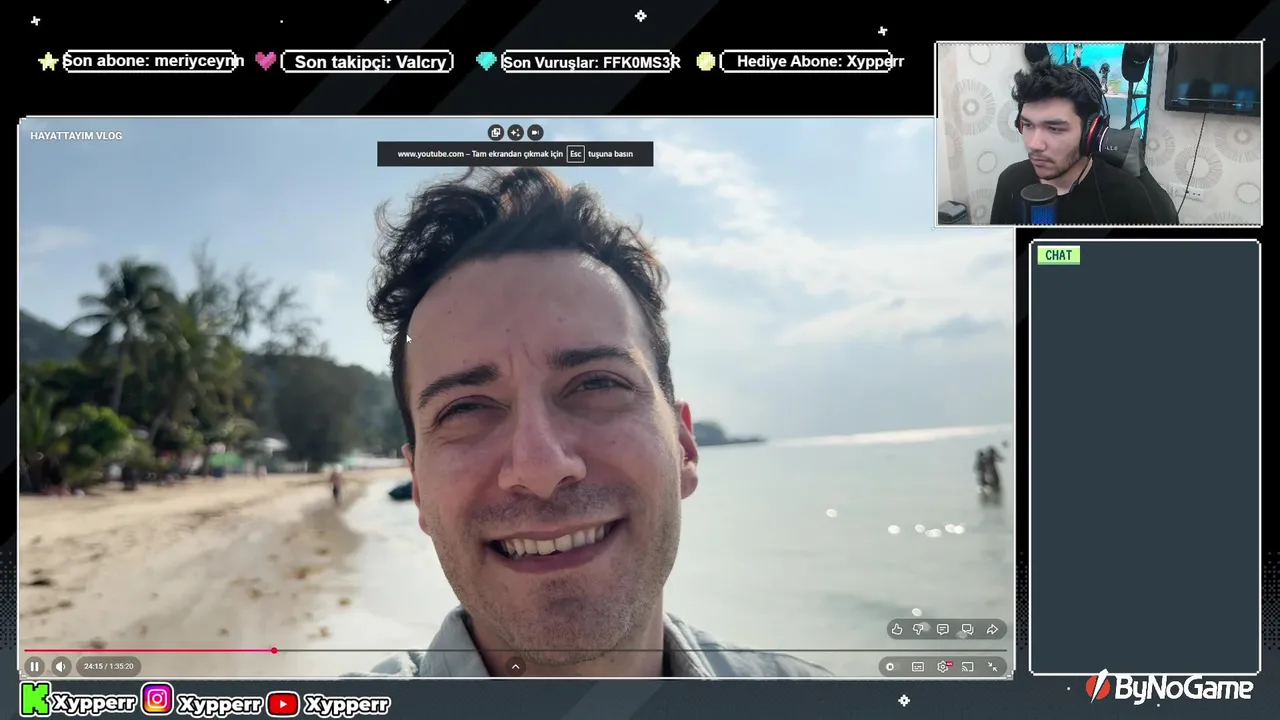Click the Son abone: meriyceynn label
The height and width of the screenshot is (720, 1280).
point(153,61)
